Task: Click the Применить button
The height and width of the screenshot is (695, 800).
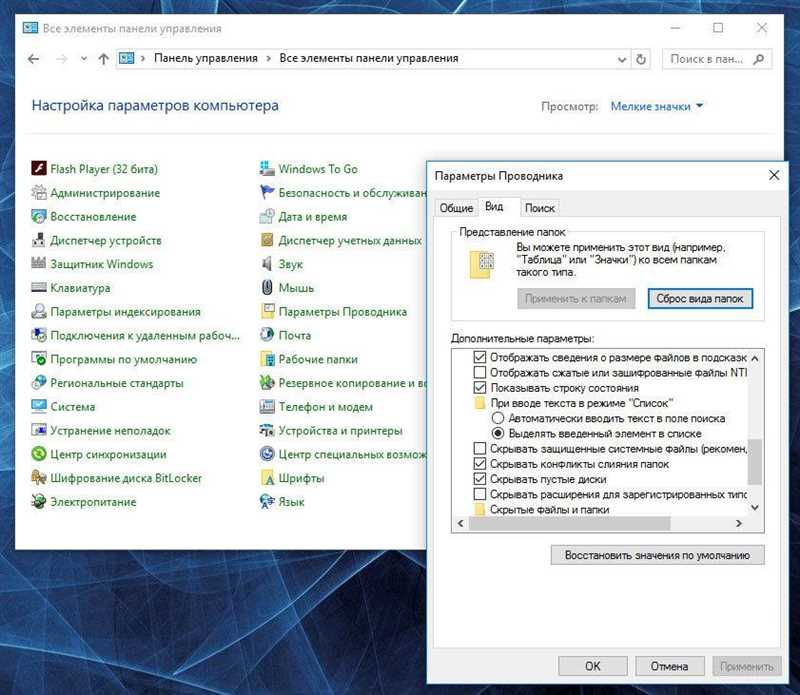Action: tap(746, 666)
